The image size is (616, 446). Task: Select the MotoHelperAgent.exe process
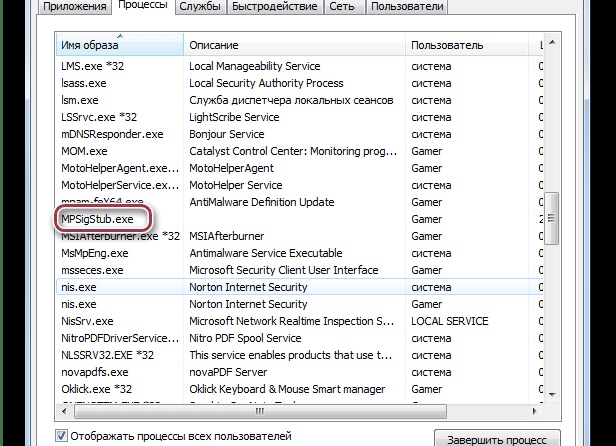300,168
